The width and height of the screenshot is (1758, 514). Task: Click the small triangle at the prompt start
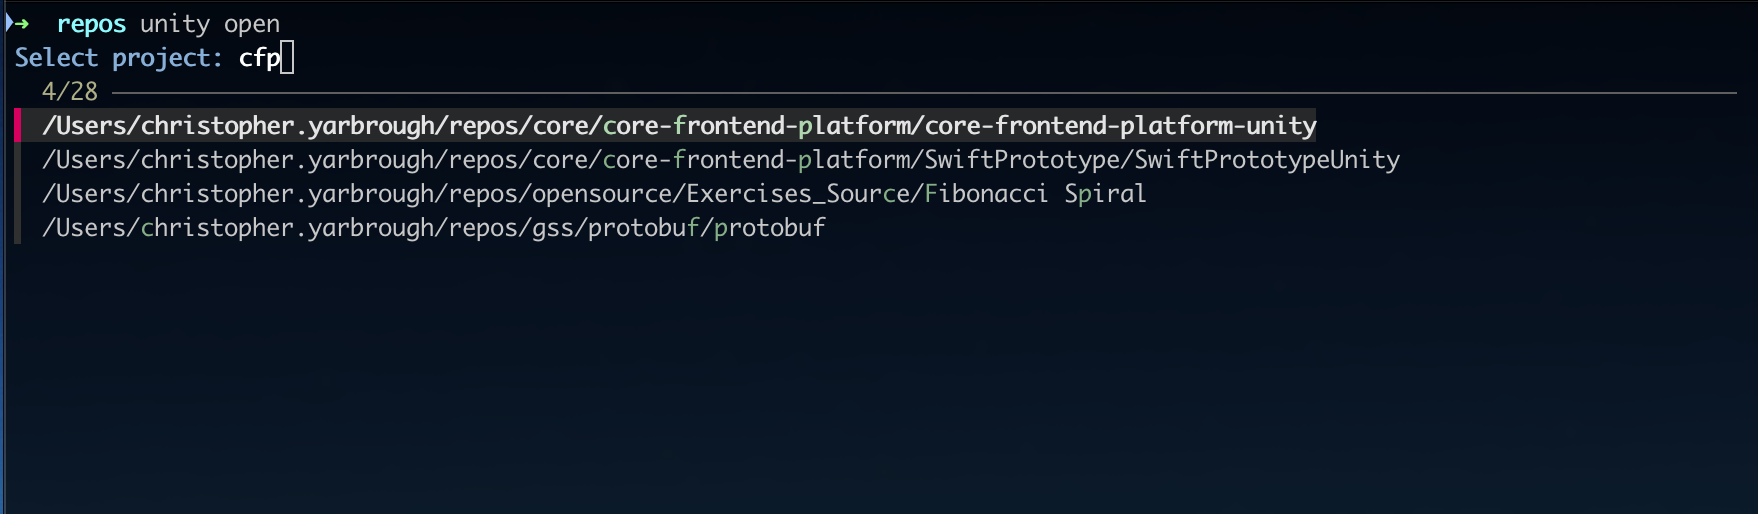(9, 22)
